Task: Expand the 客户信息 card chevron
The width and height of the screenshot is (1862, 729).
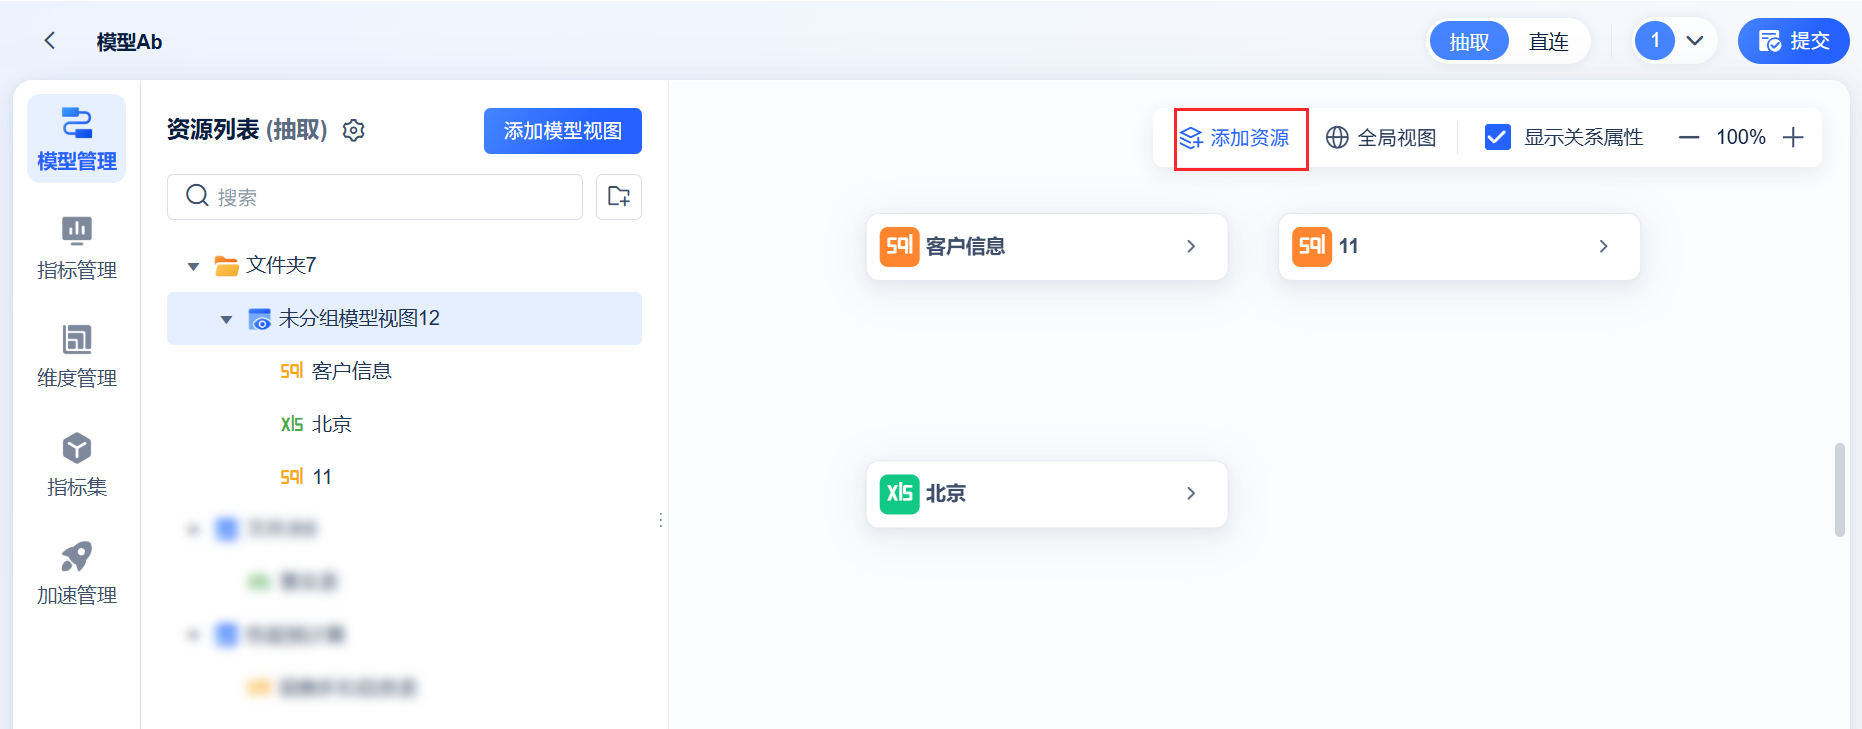Action: [1191, 247]
